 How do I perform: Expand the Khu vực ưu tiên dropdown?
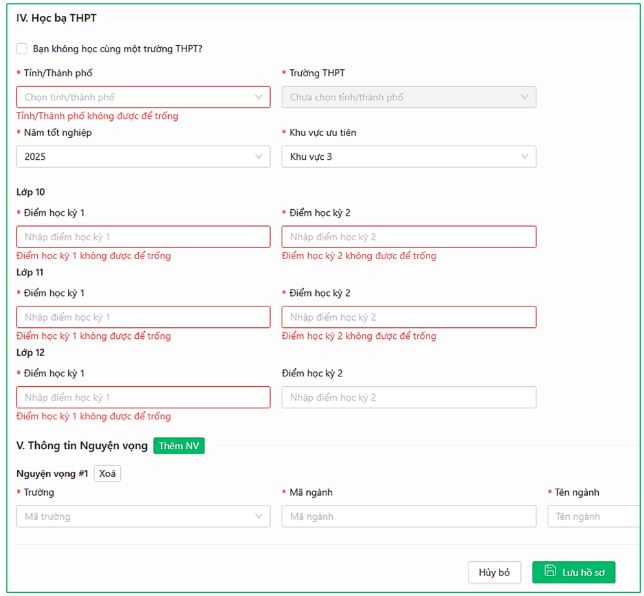408,157
